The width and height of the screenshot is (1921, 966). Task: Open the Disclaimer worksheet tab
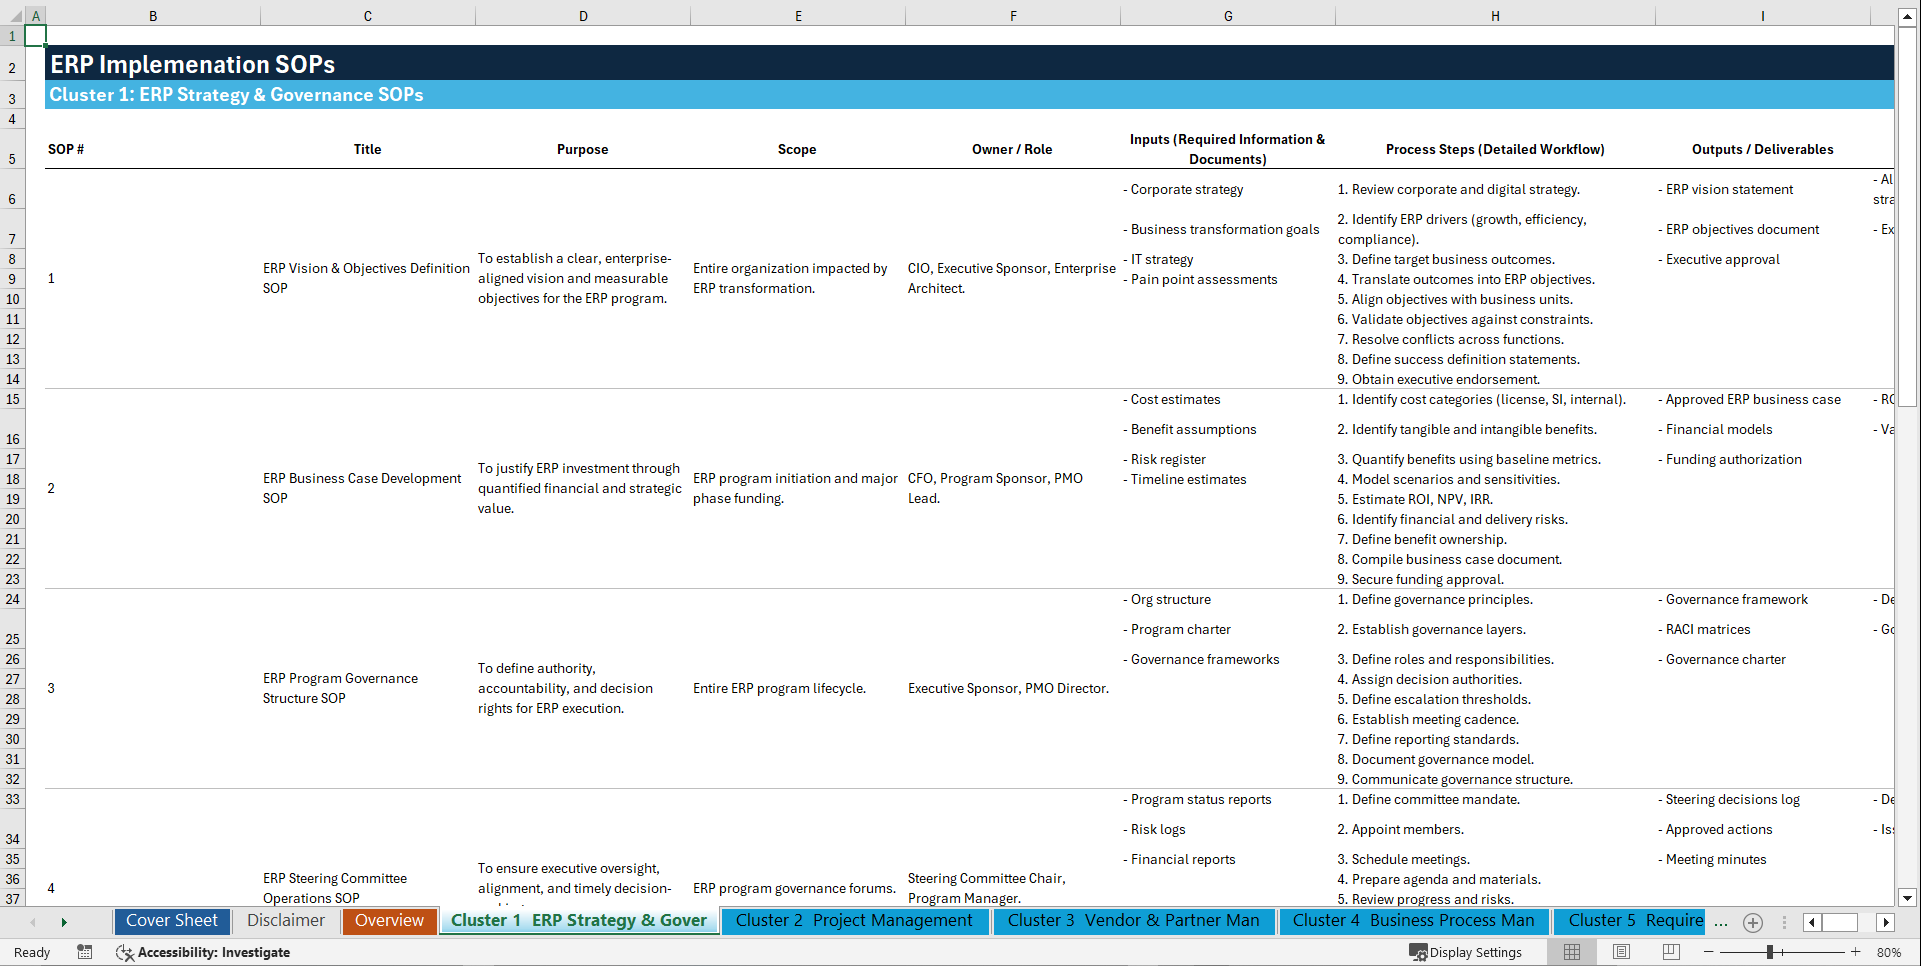pos(285,921)
